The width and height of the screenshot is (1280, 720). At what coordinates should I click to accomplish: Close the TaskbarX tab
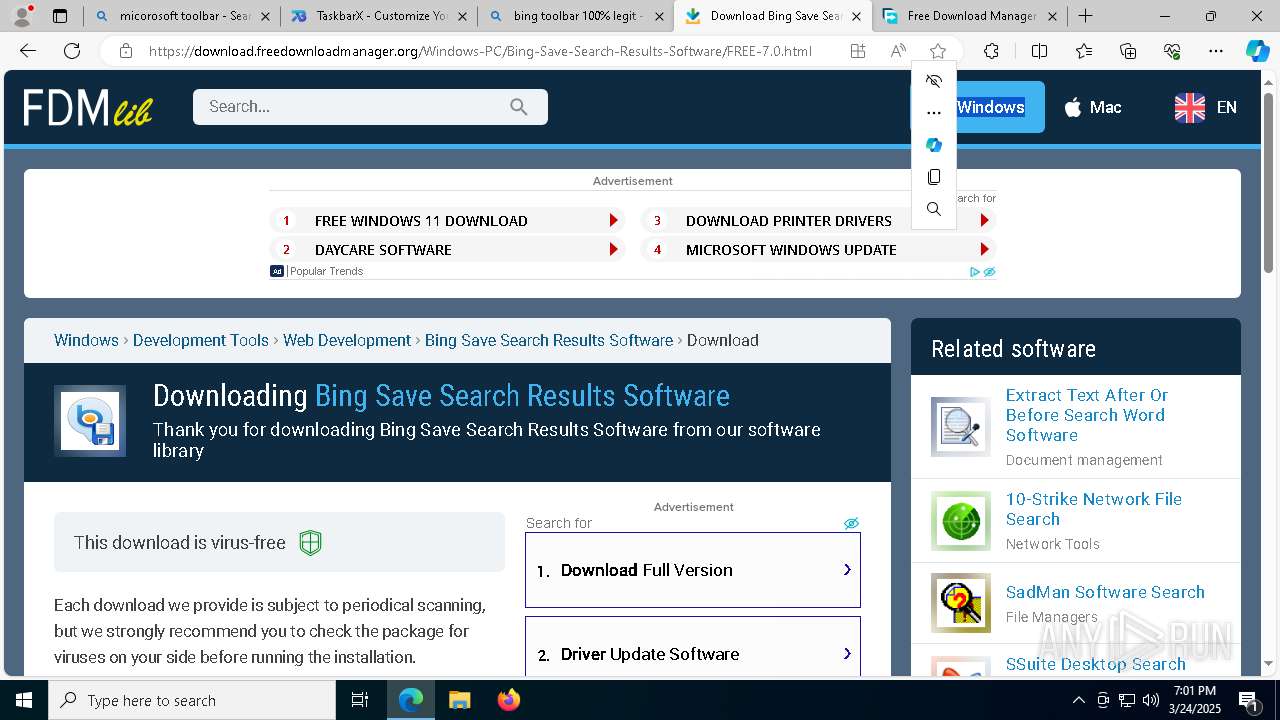point(461,16)
